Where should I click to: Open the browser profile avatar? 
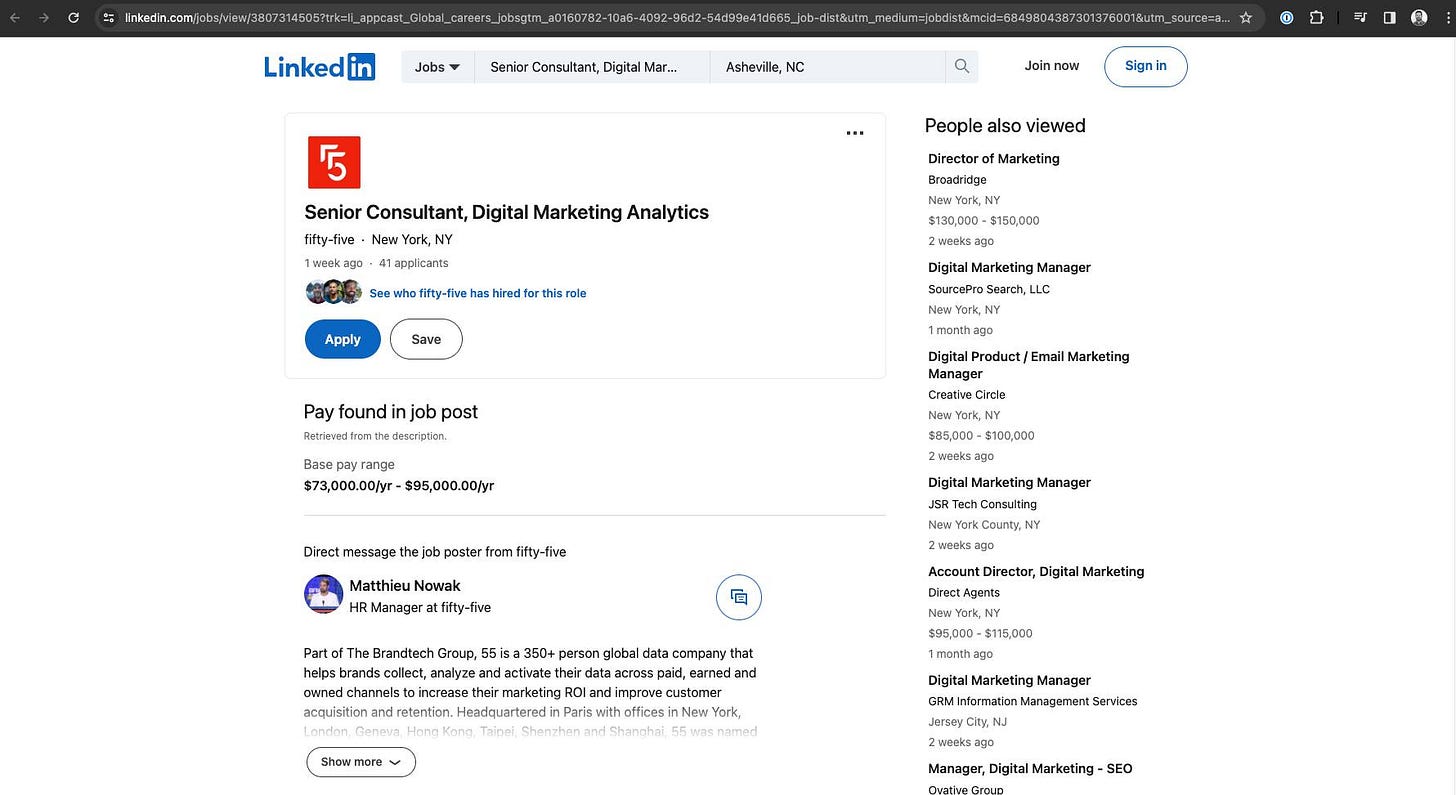click(1419, 17)
